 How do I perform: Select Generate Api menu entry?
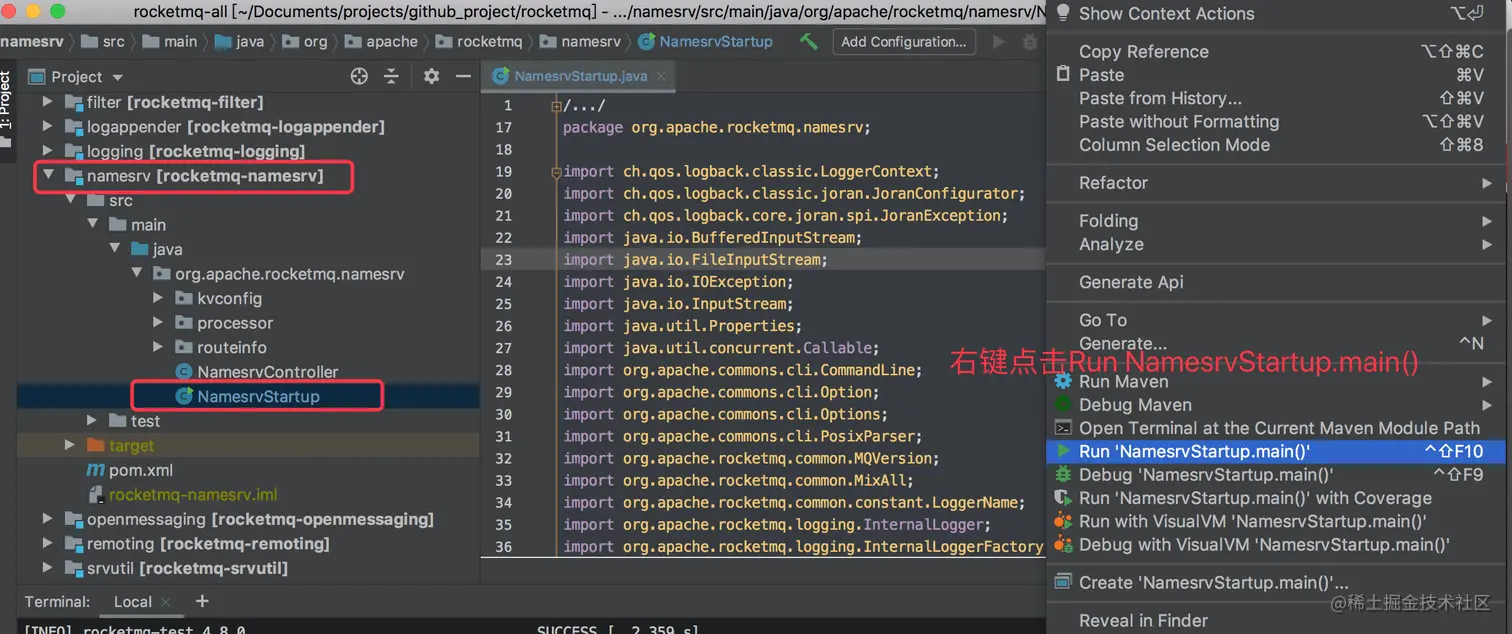coord(1277,282)
